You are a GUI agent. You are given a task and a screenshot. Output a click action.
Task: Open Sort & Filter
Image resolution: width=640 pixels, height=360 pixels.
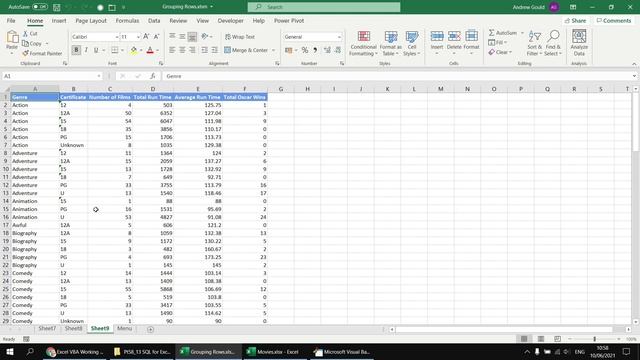(534, 43)
